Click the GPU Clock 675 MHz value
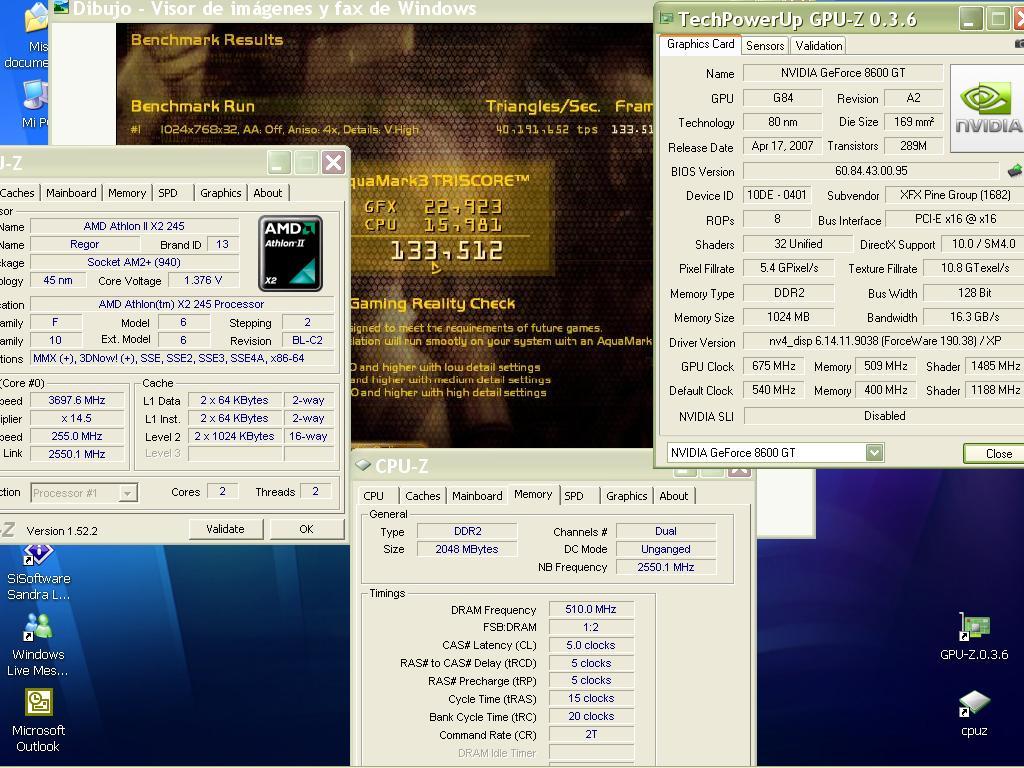The width and height of the screenshot is (1024, 768). click(x=773, y=366)
